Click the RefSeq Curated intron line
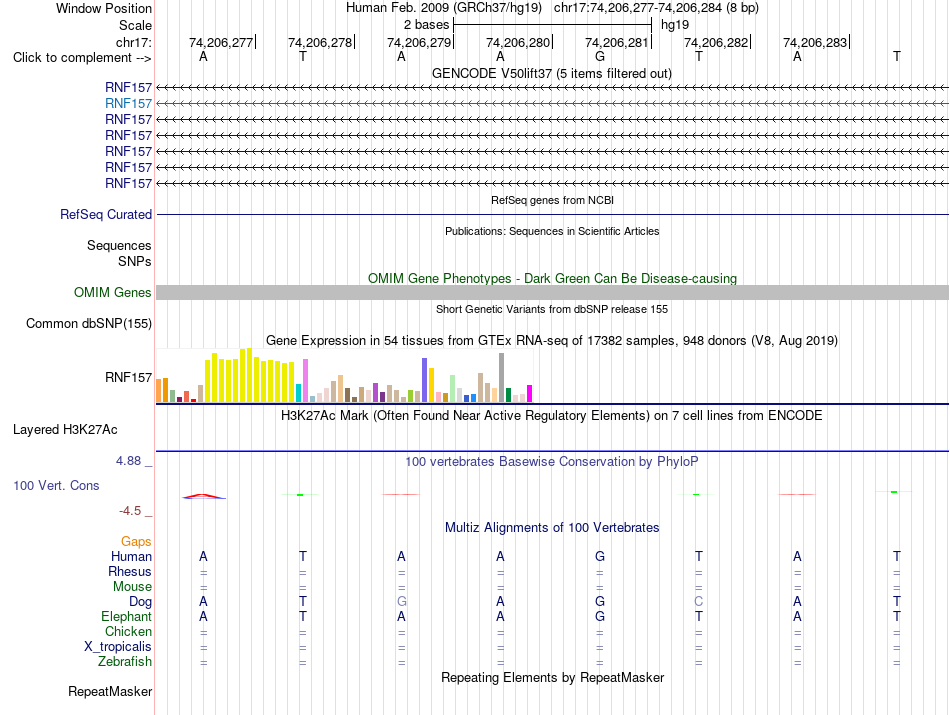This screenshot has height=715, width=950. pyautogui.click(x=552, y=214)
